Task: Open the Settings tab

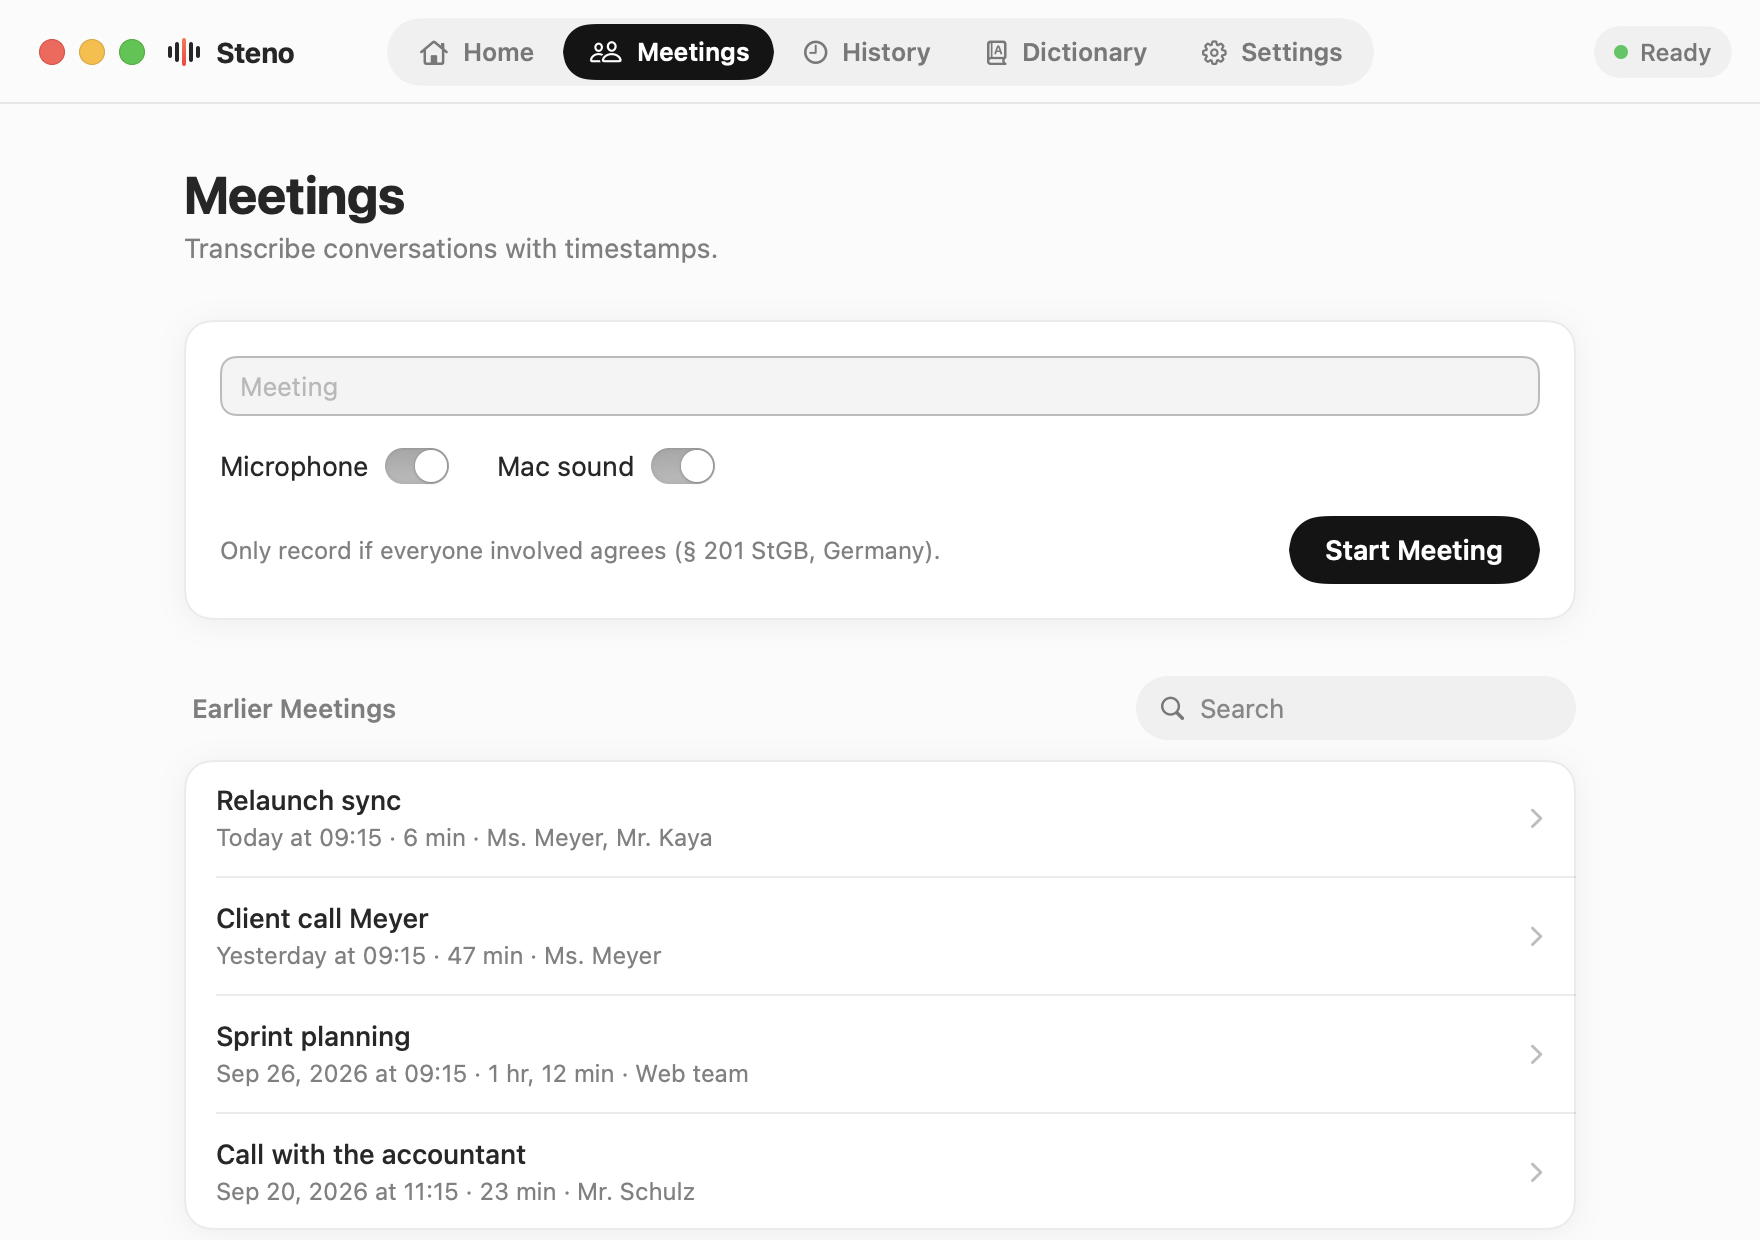Action: point(1272,52)
